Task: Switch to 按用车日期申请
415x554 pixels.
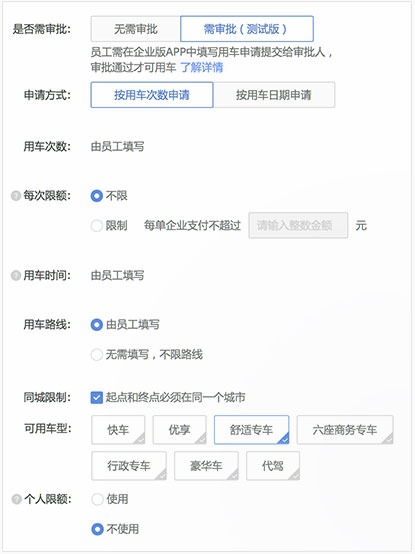Action: pos(274,95)
